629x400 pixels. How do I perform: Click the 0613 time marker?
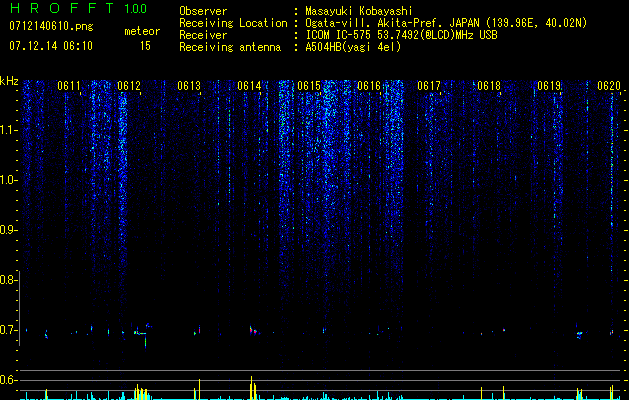tap(189, 86)
